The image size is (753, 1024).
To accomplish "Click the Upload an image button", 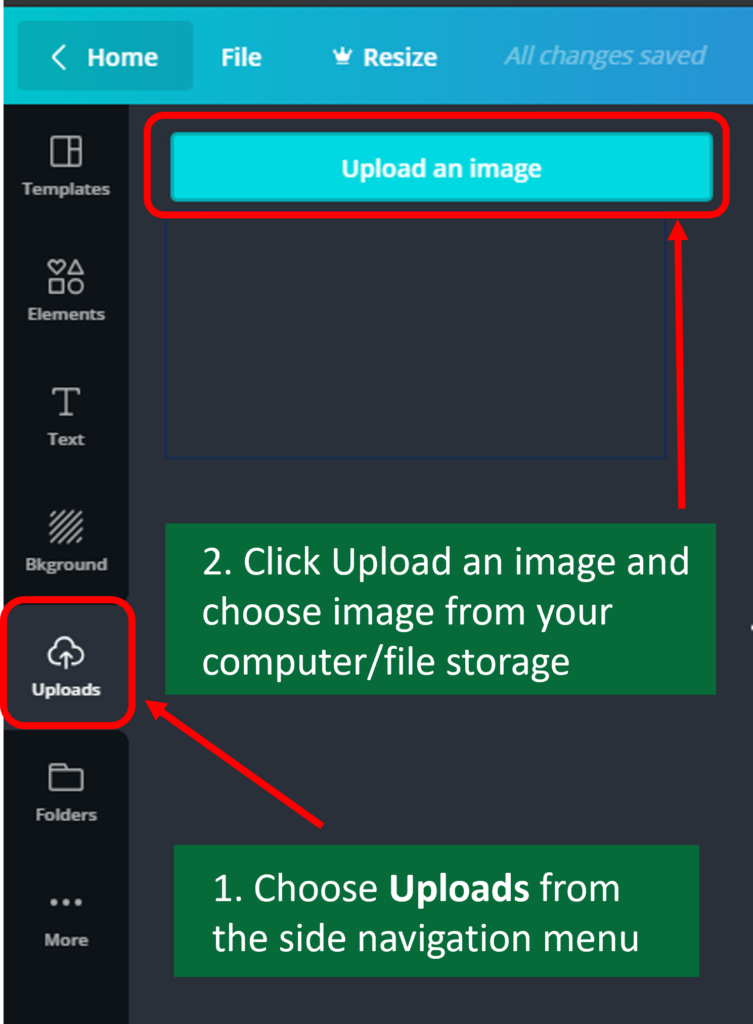I will click(441, 167).
